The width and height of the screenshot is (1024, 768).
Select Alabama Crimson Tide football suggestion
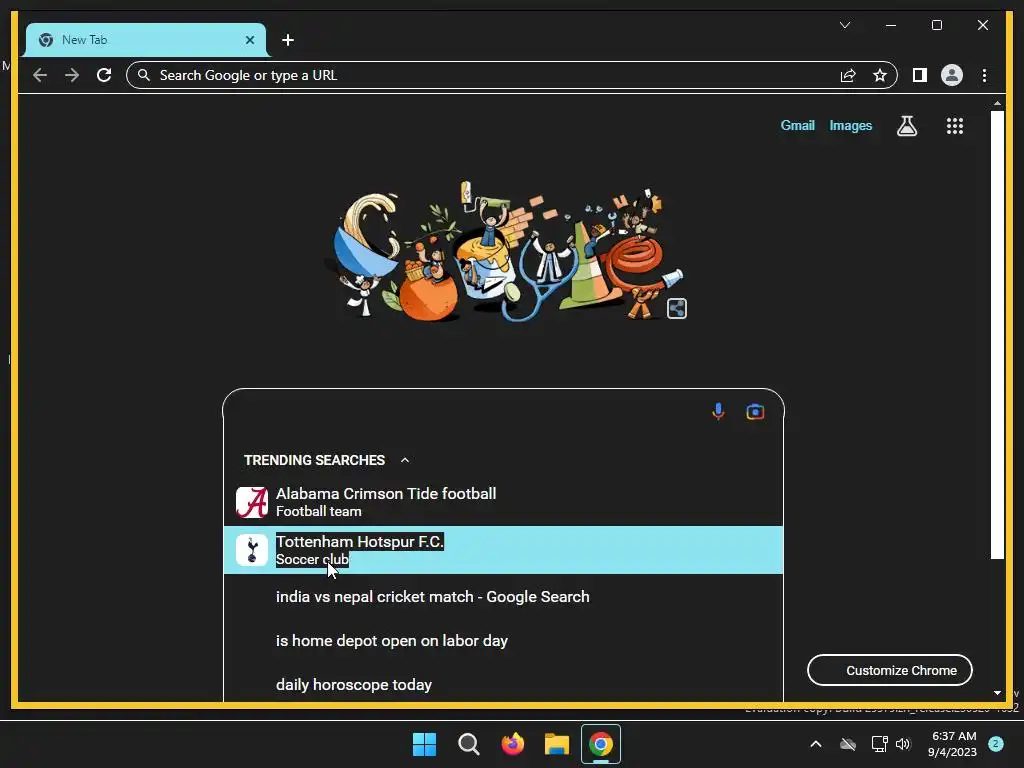pos(503,502)
